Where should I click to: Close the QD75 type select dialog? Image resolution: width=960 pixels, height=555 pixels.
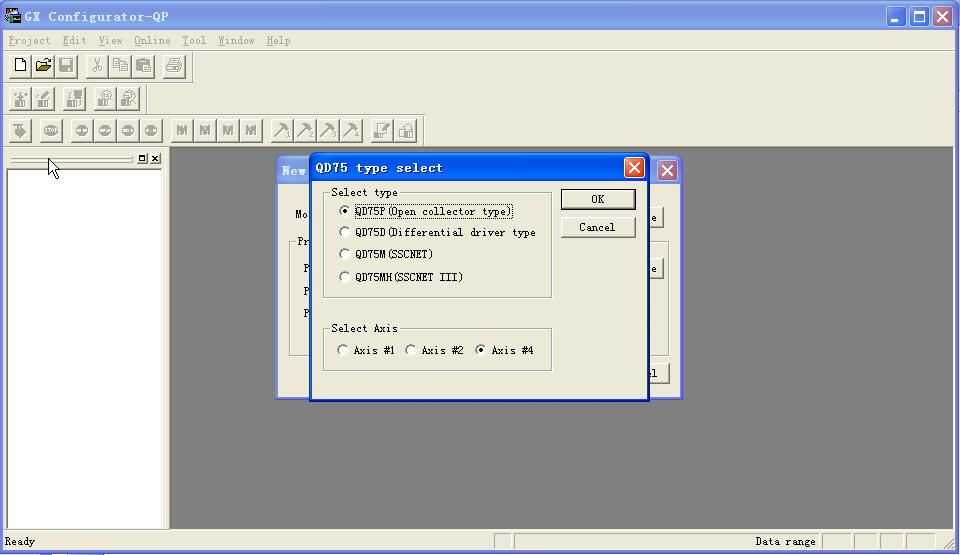point(633,168)
